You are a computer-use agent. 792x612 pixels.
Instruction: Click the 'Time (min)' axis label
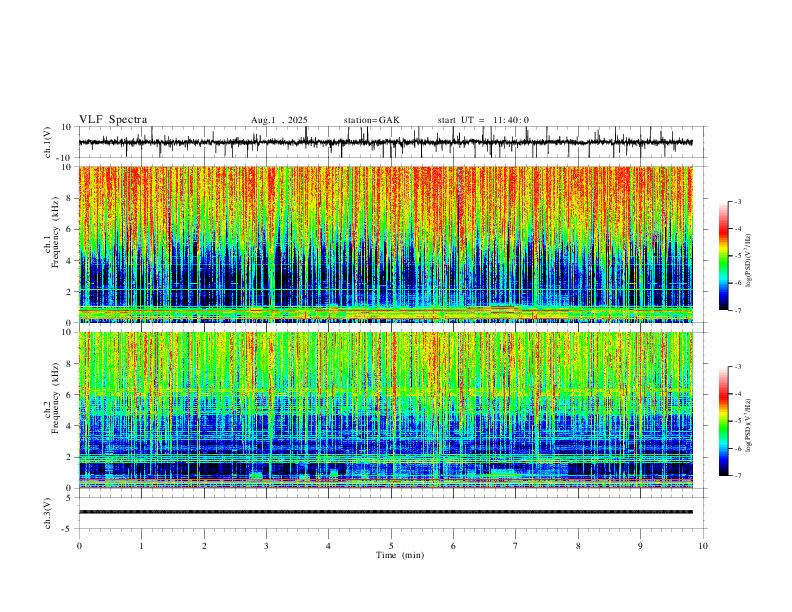pyautogui.click(x=400, y=555)
